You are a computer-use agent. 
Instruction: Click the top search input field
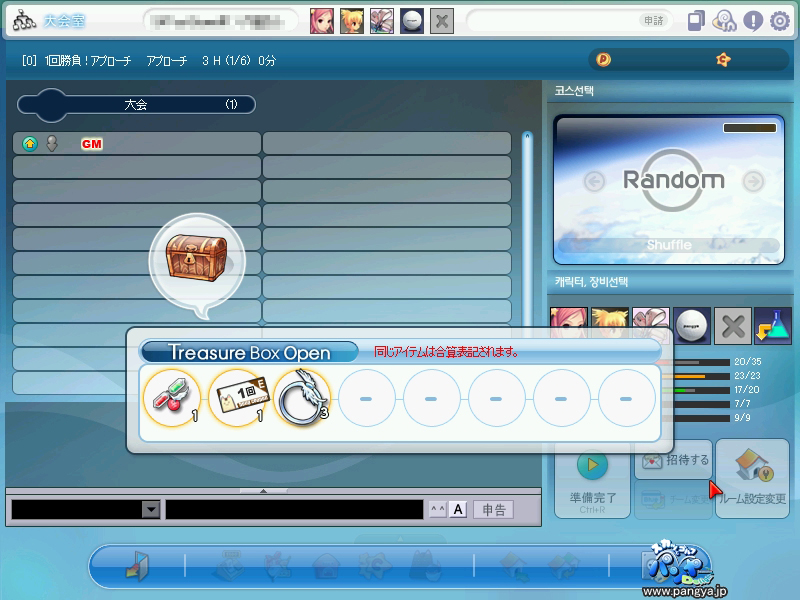click(x=569, y=21)
